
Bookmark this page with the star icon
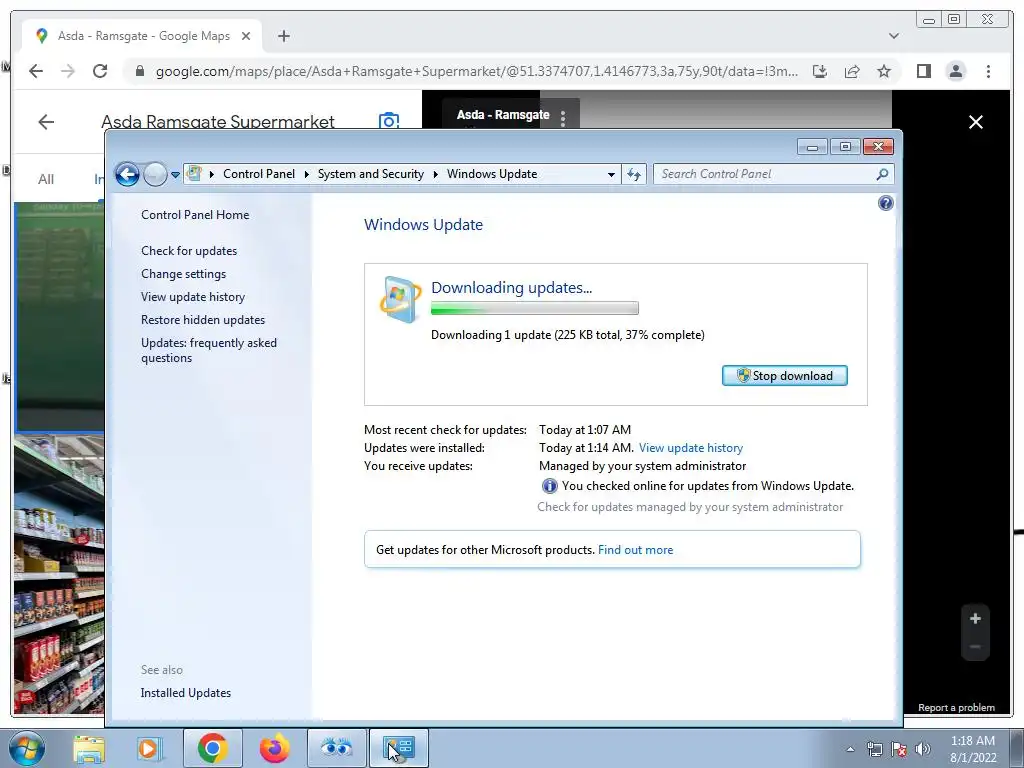pos(884,71)
